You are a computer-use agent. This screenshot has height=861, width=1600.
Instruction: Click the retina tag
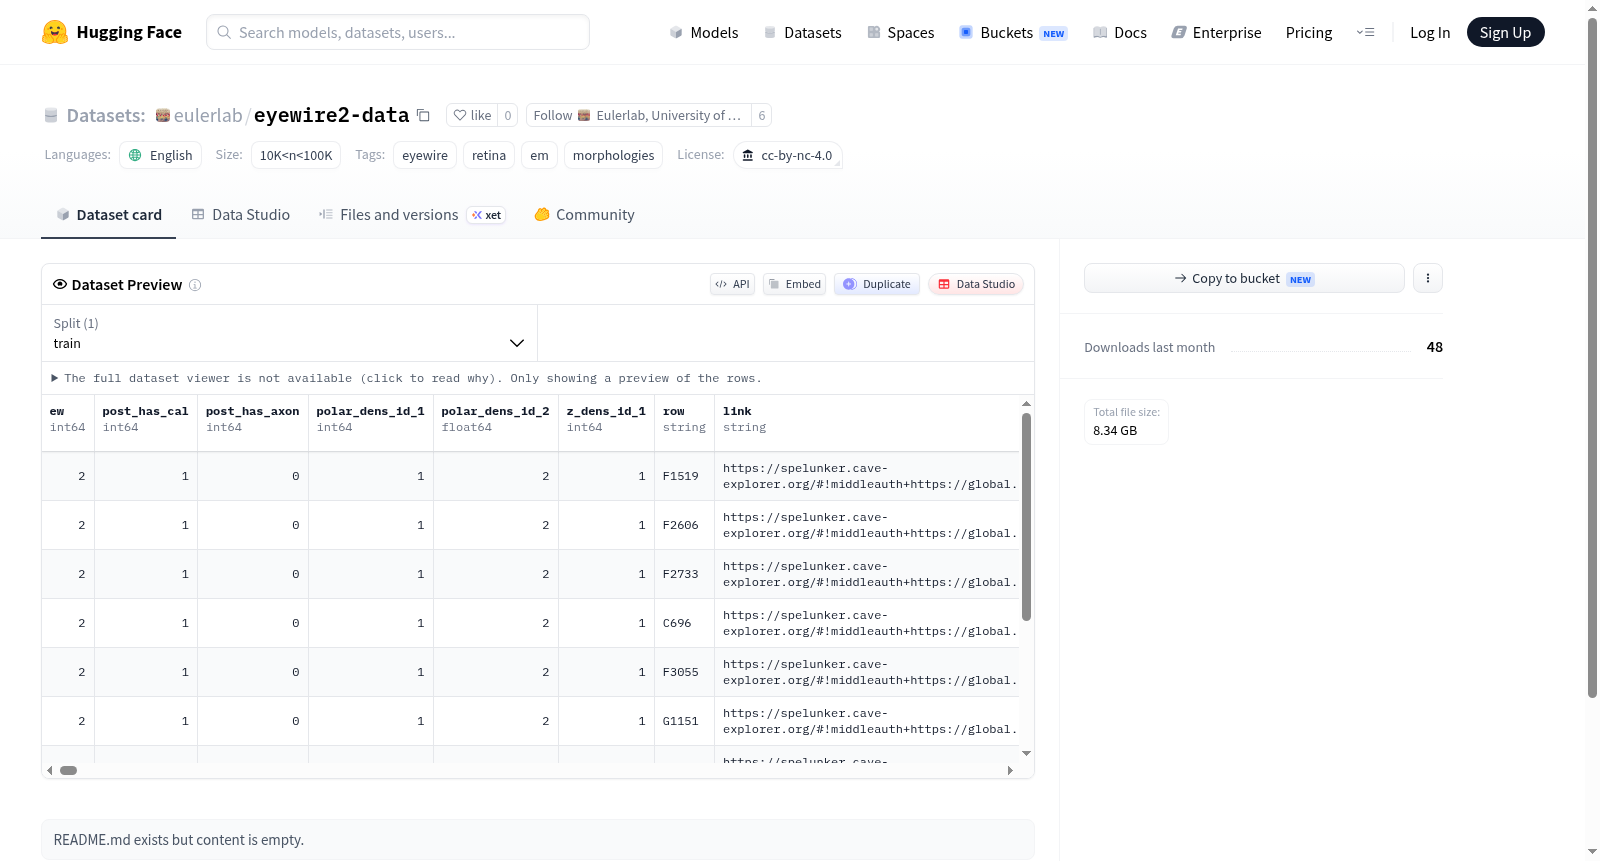click(489, 155)
